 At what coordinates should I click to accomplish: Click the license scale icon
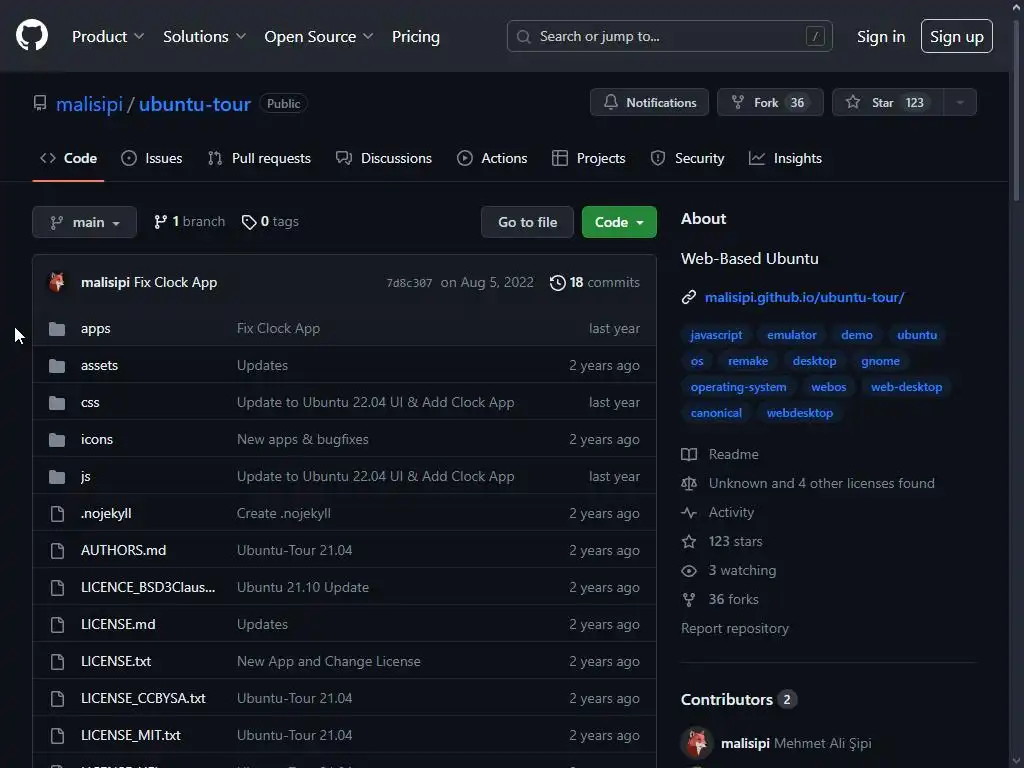tap(689, 483)
